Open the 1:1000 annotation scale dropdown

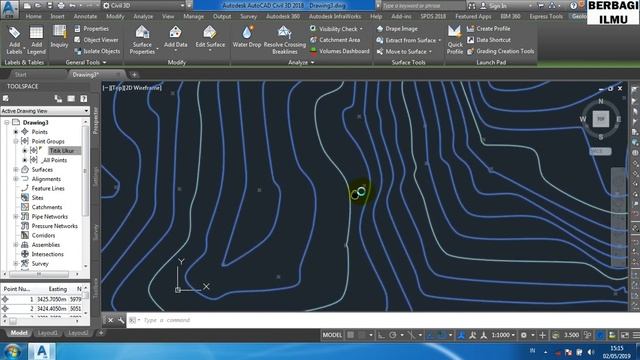point(503,335)
